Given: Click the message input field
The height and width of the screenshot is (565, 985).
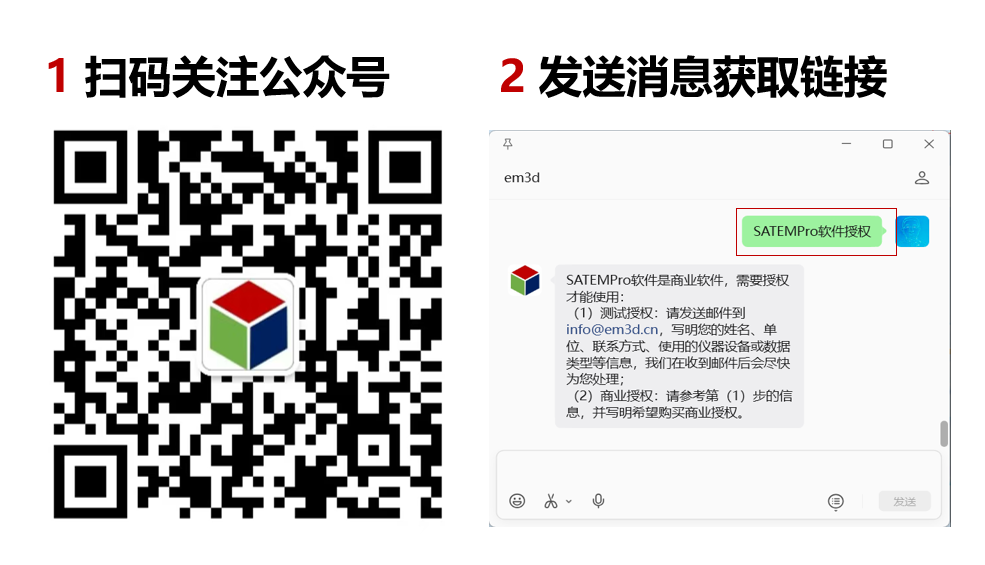Looking at the screenshot, I should point(719,470).
